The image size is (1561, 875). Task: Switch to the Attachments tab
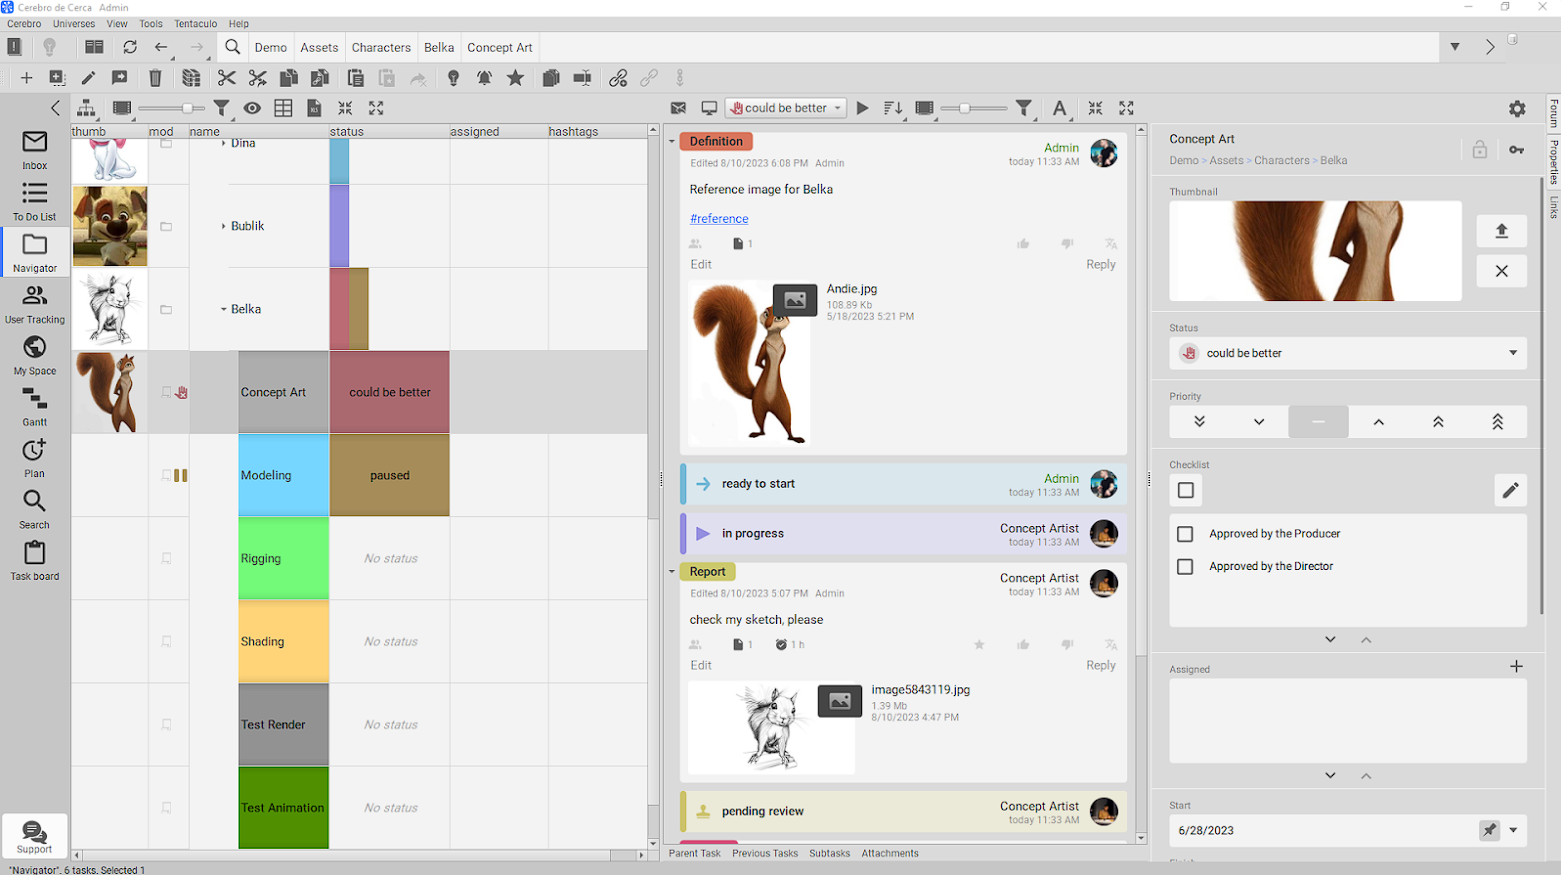[x=890, y=853]
